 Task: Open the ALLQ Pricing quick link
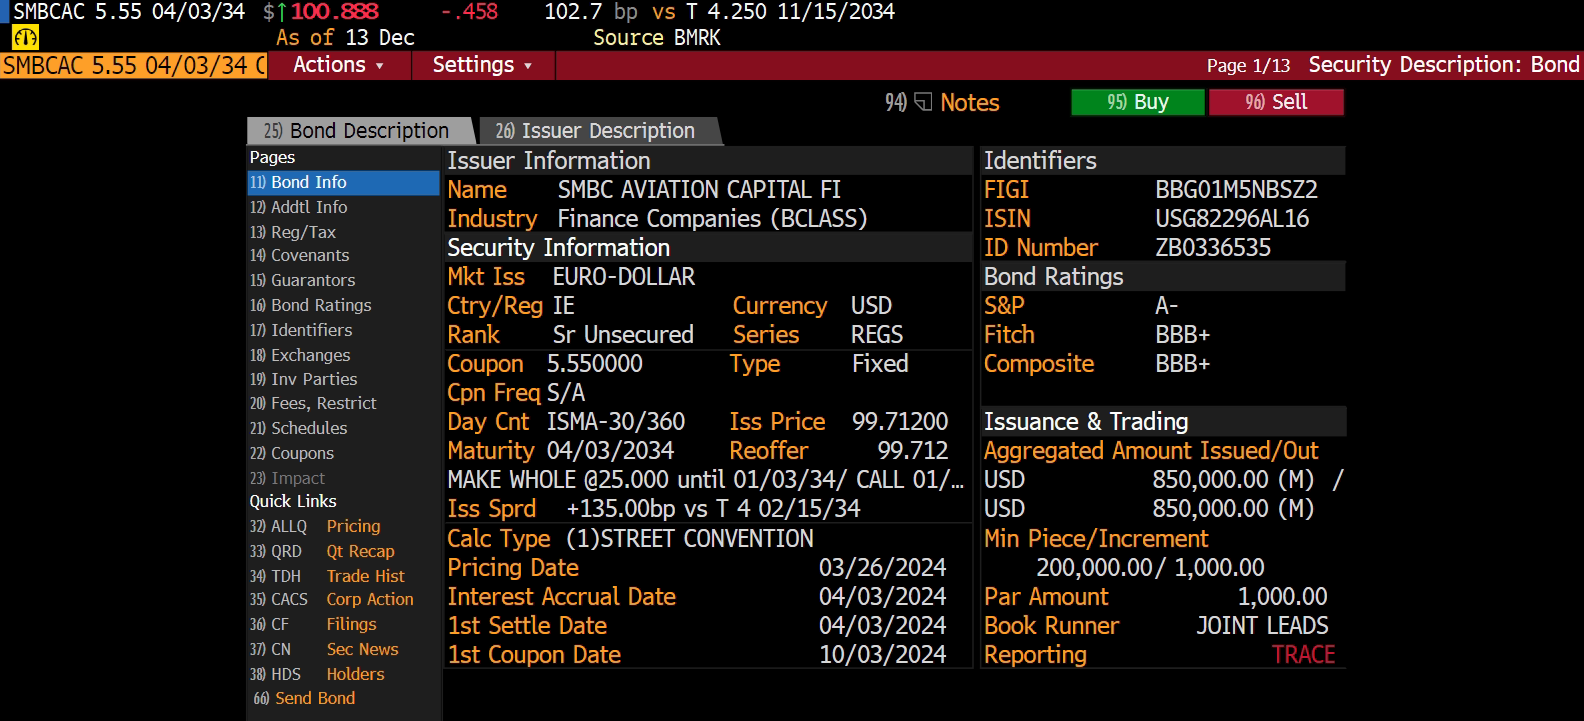tap(315, 526)
